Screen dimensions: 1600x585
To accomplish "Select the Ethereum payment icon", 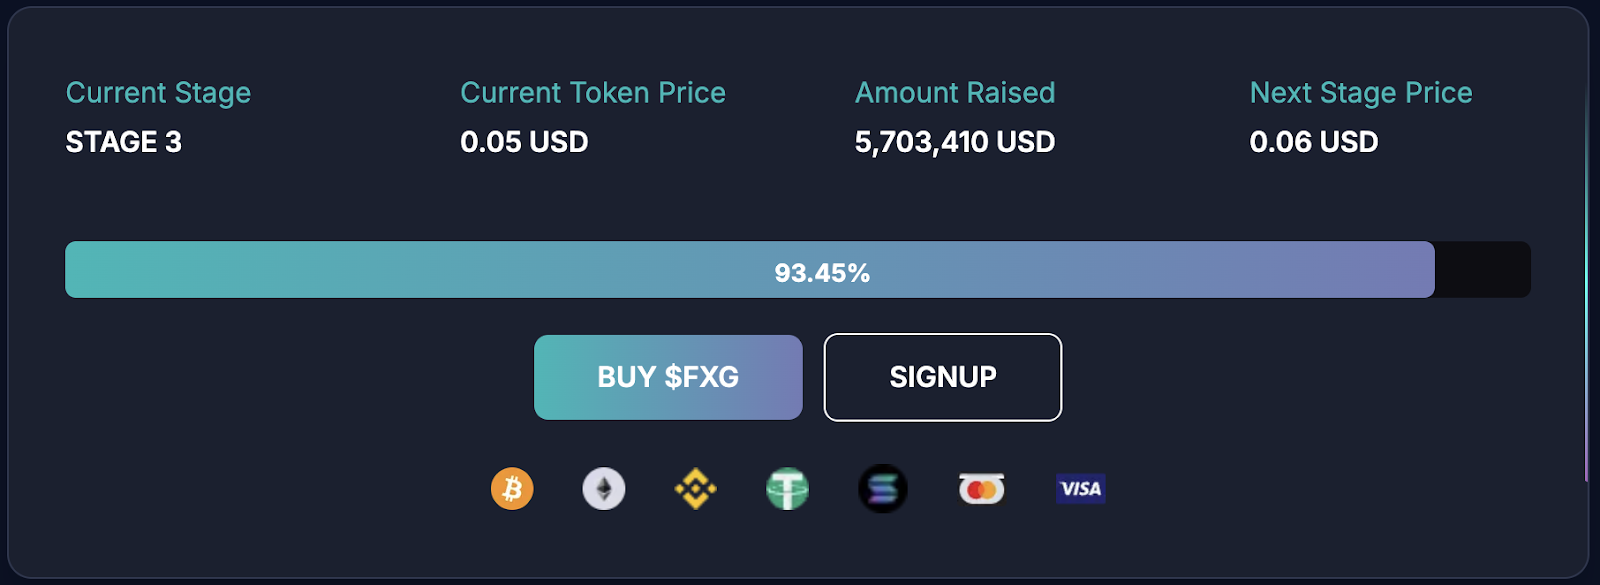I will (604, 489).
